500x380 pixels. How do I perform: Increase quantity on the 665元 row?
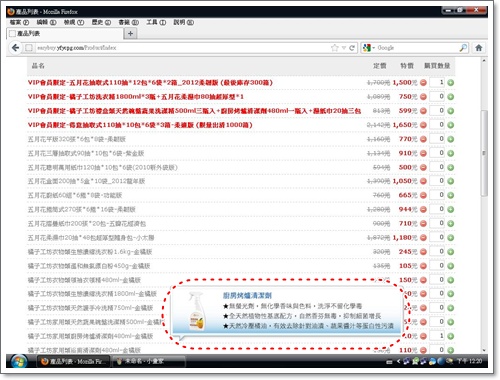pyautogui.click(x=451, y=195)
